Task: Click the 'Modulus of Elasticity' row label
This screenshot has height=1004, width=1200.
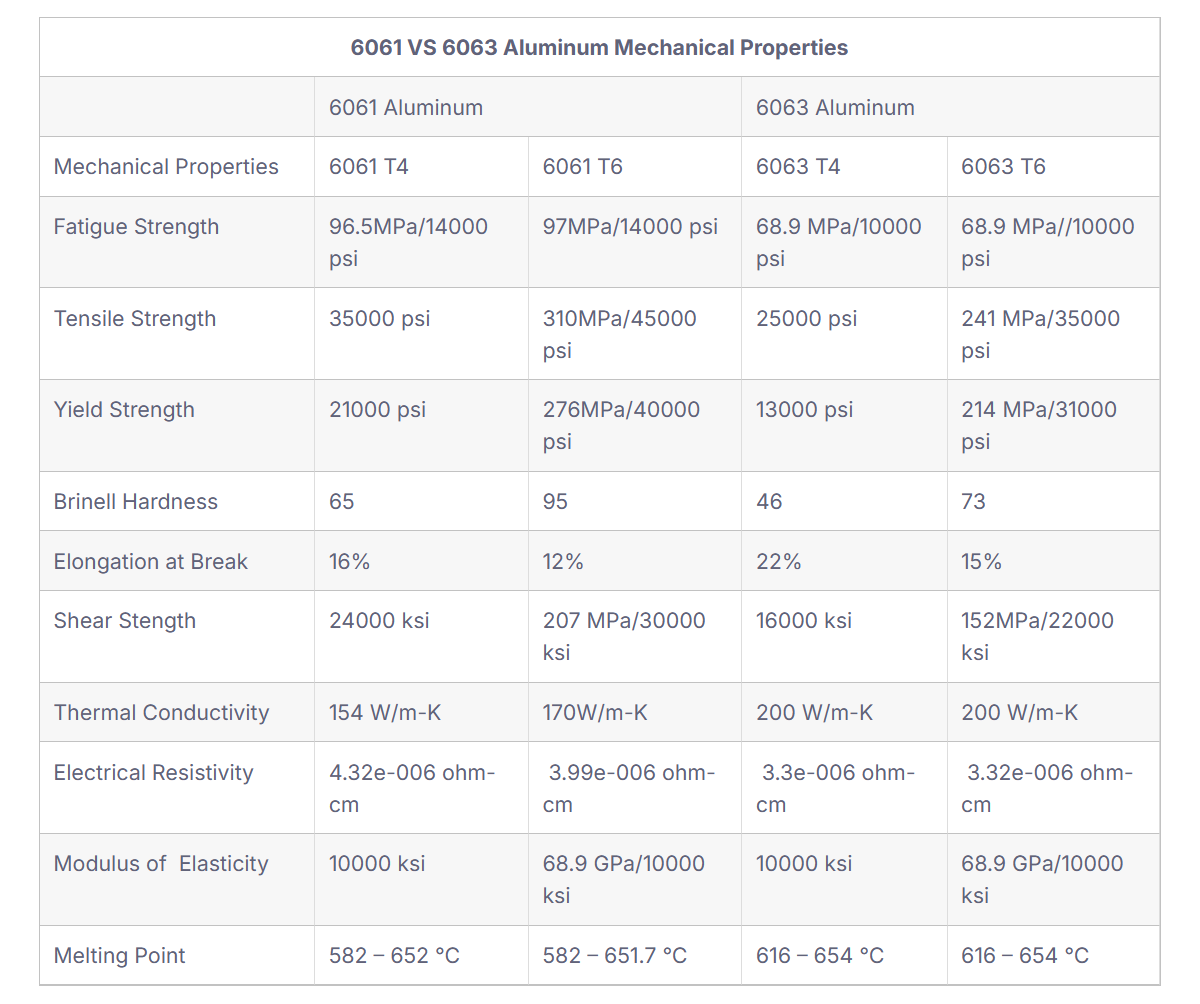Action: tap(161, 863)
